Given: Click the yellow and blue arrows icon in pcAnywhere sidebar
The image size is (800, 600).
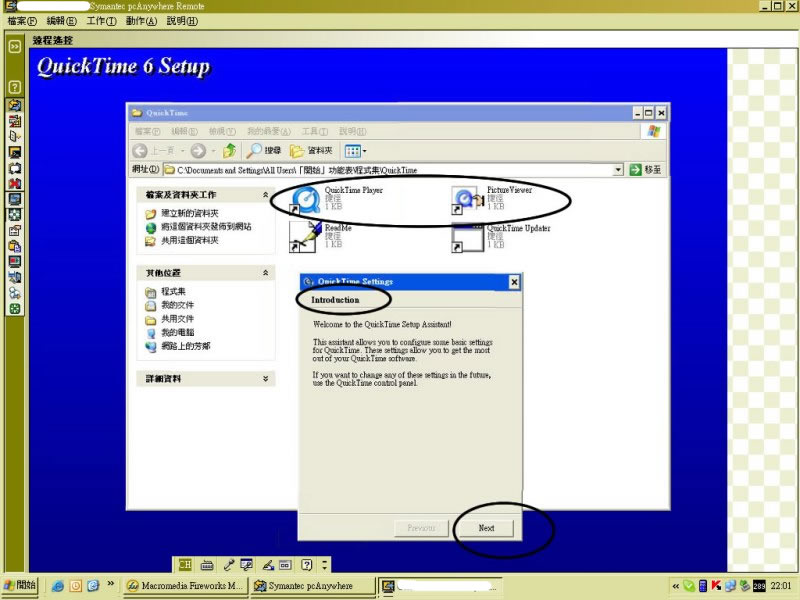Looking at the screenshot, I should pos(15,105).
